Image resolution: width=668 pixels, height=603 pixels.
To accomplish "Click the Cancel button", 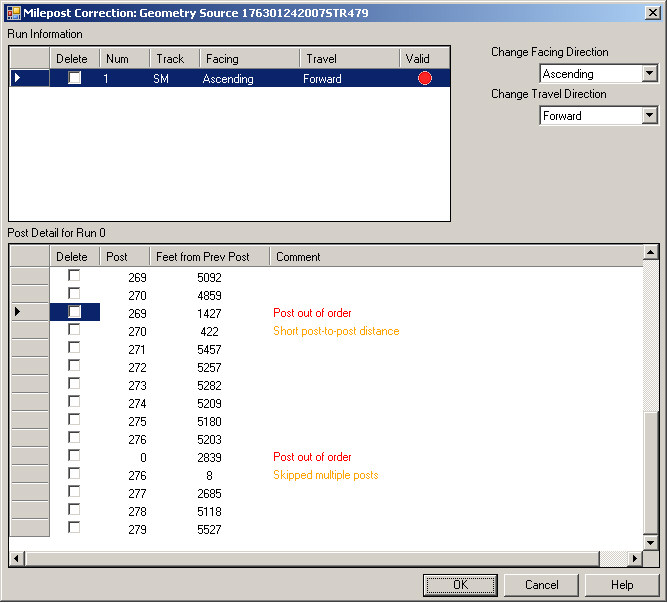I will tap(541, 585).
